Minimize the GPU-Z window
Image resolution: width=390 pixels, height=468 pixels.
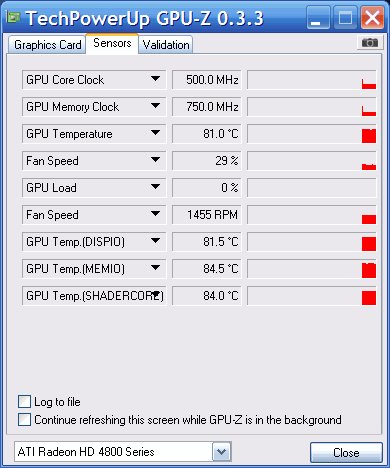[x=318, y=17]
